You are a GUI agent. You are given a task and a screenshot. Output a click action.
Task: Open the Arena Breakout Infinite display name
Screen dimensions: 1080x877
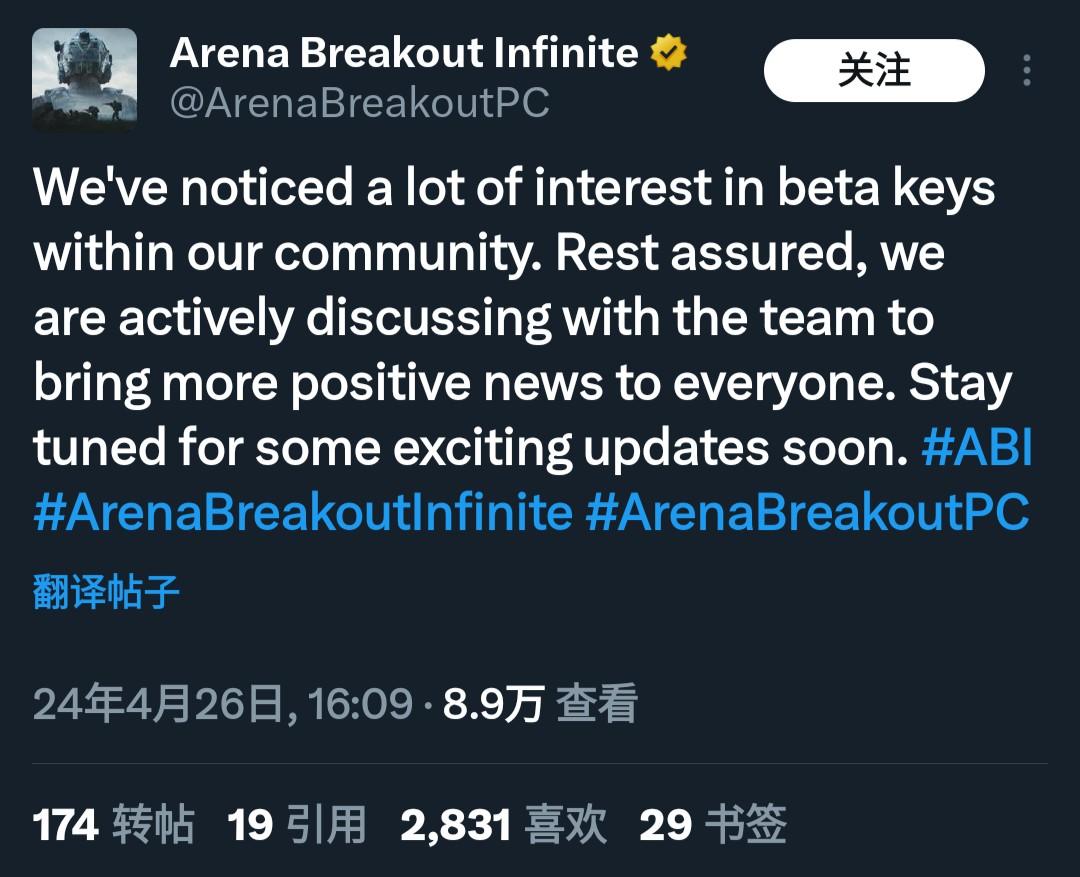pyautogui.click(x=404, y=53)
